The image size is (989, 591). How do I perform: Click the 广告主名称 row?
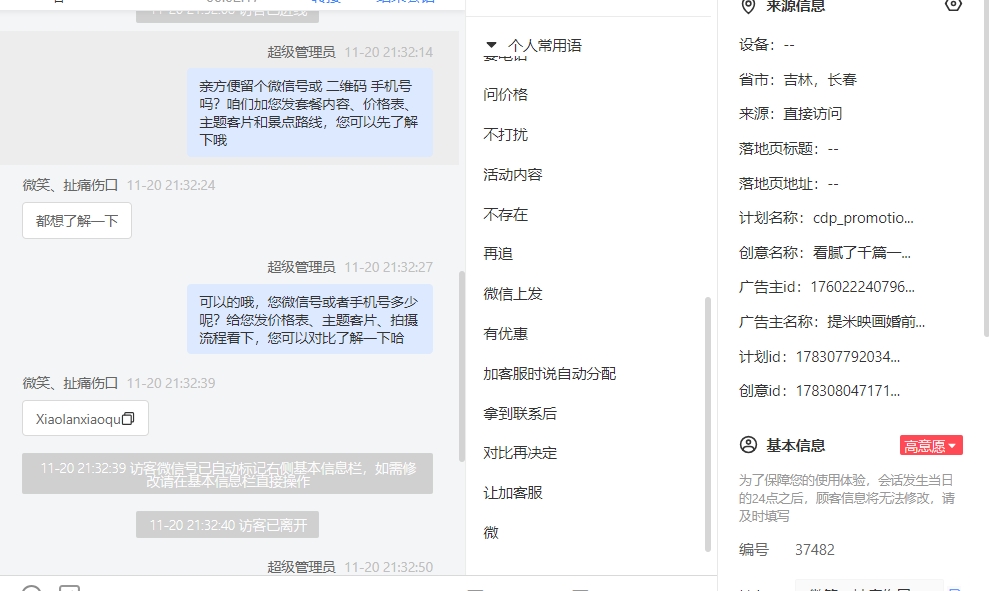point(832,322)
